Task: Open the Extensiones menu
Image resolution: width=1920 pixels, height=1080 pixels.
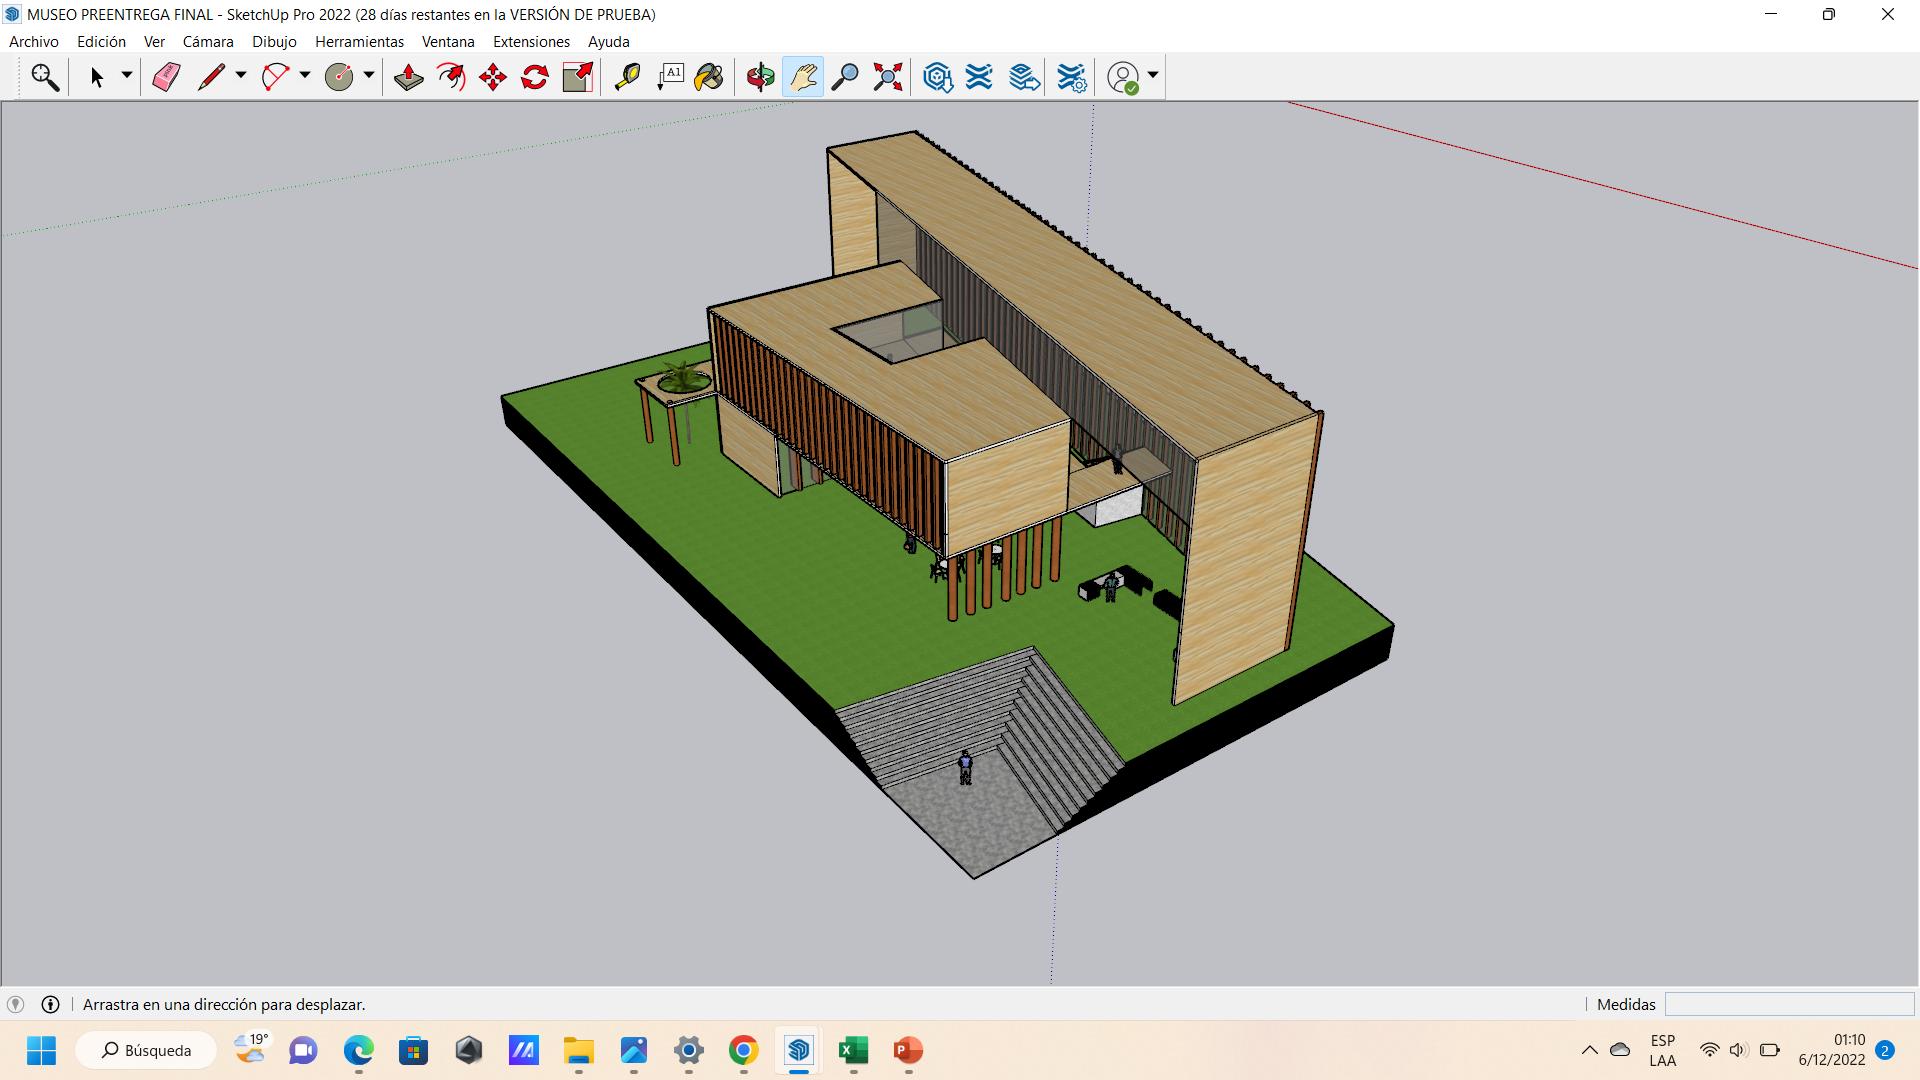Action: click(531, 42)
